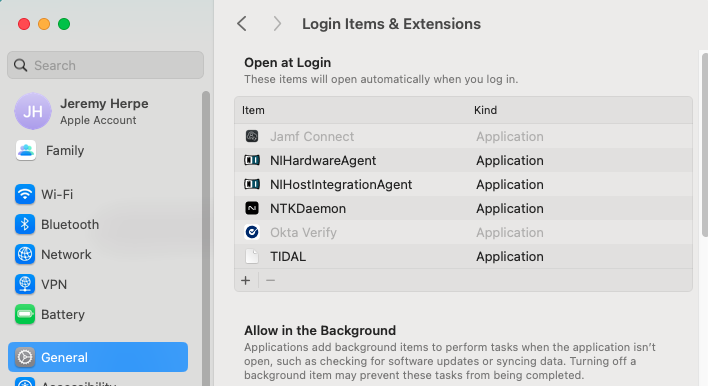
Task: Click the NIHardwareAgent app icon
Action: (252, 160)
